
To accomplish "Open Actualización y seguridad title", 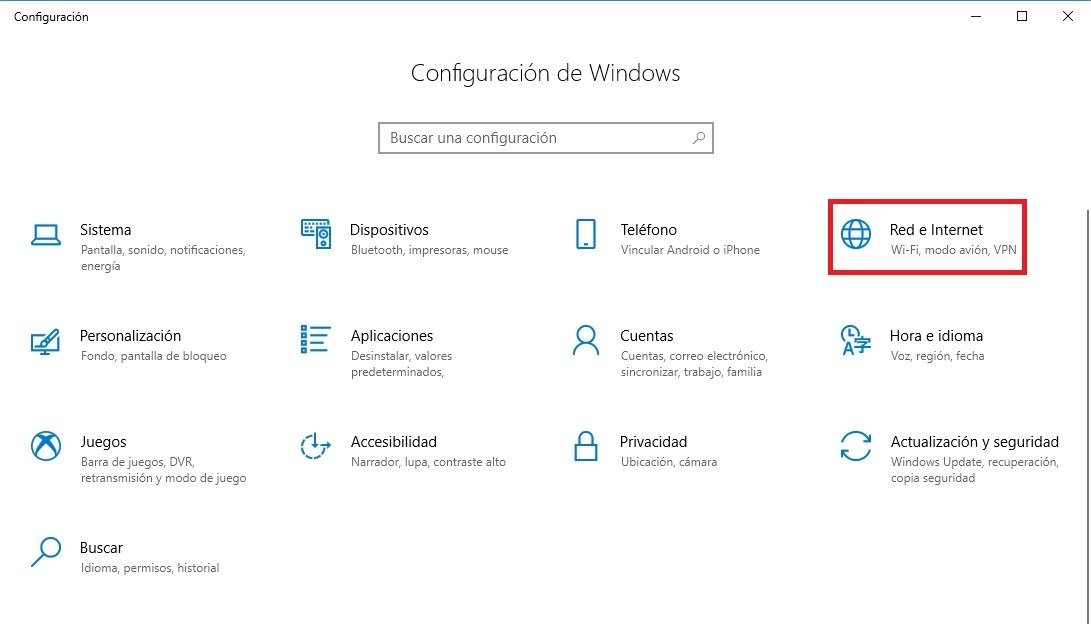I will tap(974, 442).
